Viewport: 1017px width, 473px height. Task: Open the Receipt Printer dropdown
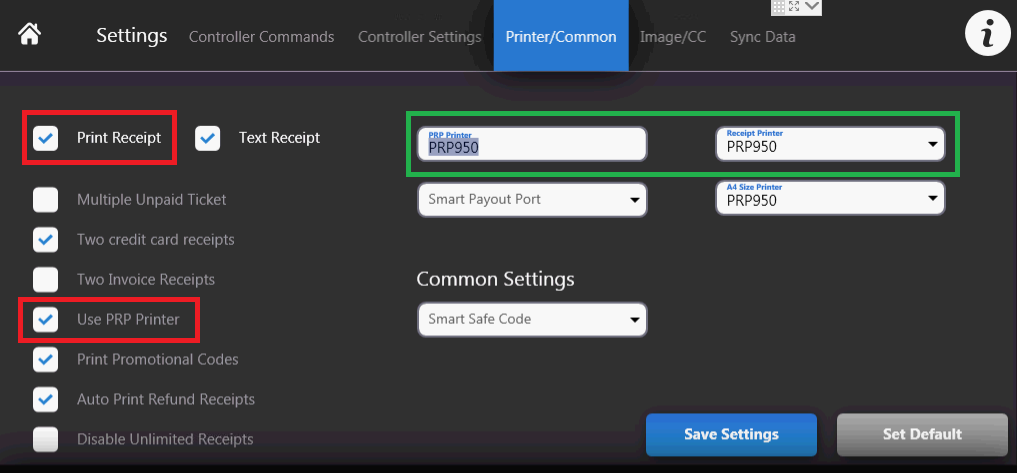(x=830, y=145)
